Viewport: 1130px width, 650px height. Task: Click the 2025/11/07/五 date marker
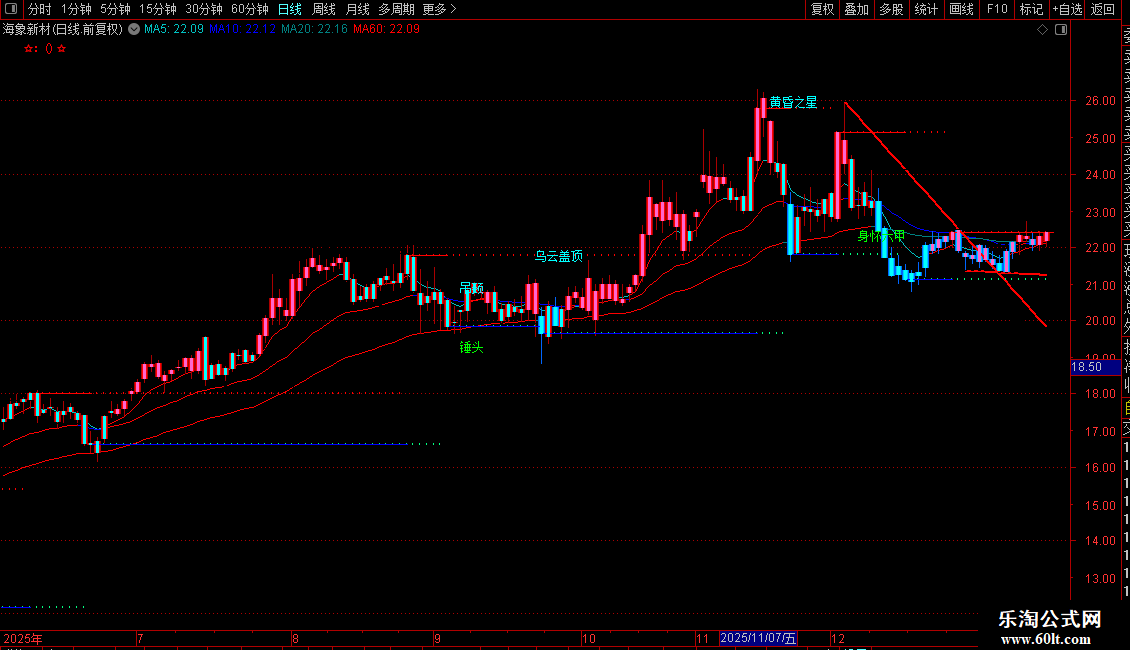click(758, 638)
